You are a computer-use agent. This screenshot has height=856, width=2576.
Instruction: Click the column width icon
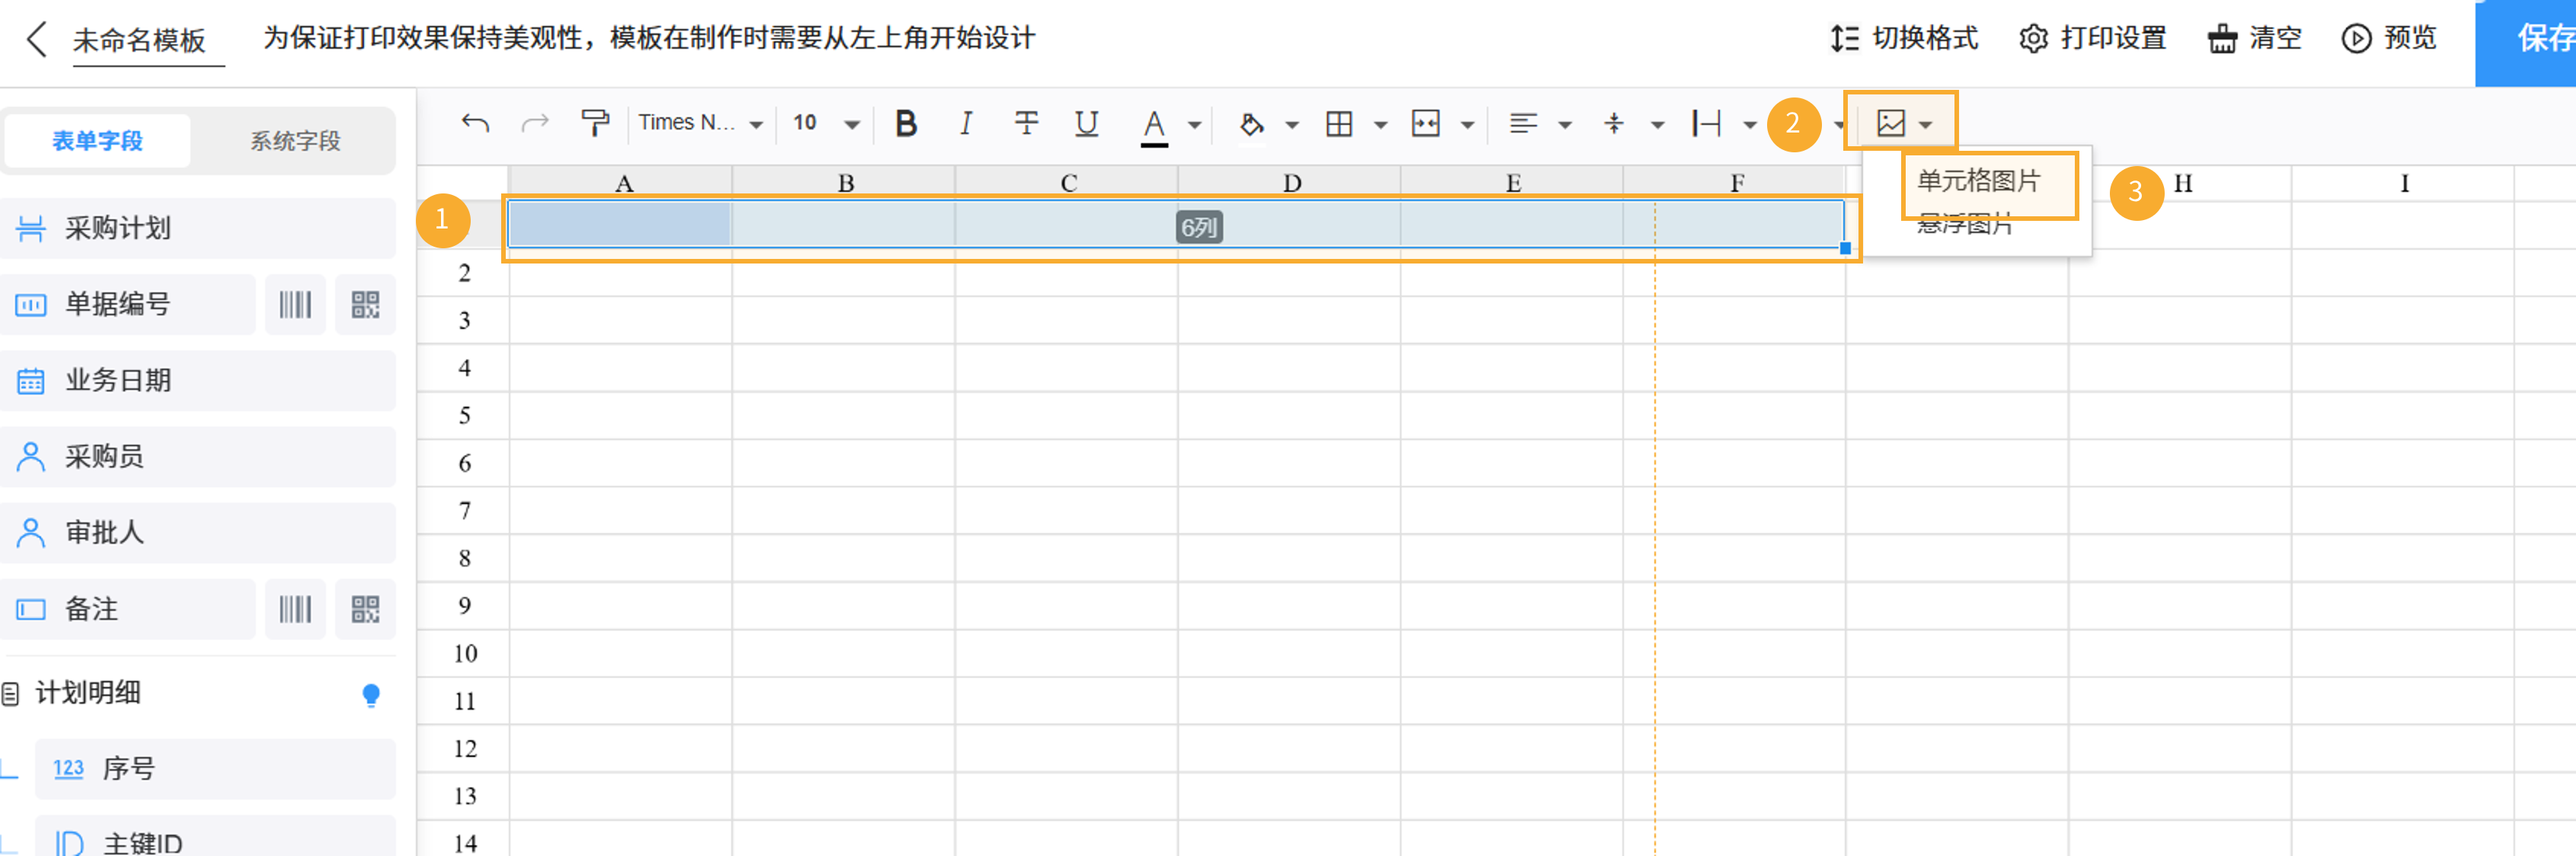tap(1706, 123)
